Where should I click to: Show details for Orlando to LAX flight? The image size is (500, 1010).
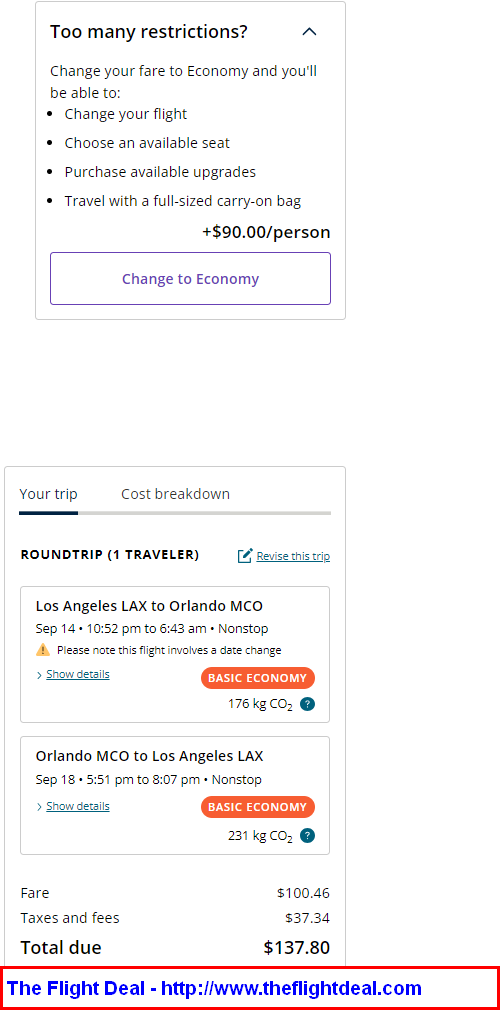78,806
